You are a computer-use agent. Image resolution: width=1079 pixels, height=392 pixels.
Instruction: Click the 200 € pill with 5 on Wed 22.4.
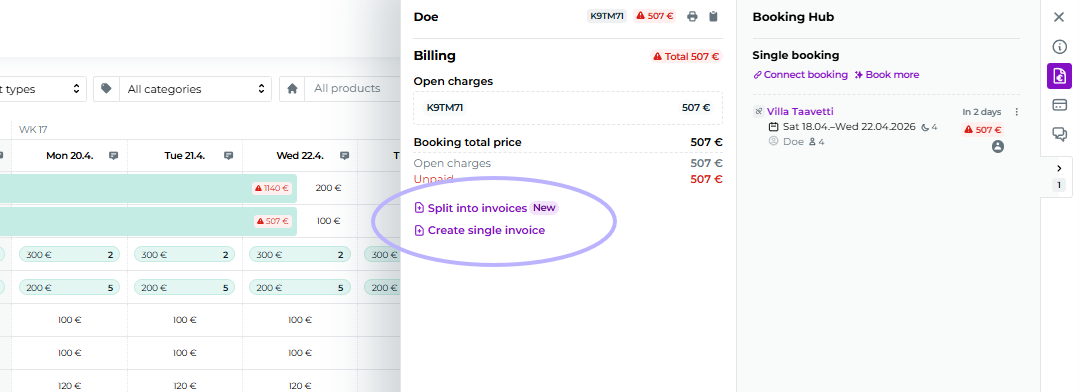[300, 287]
